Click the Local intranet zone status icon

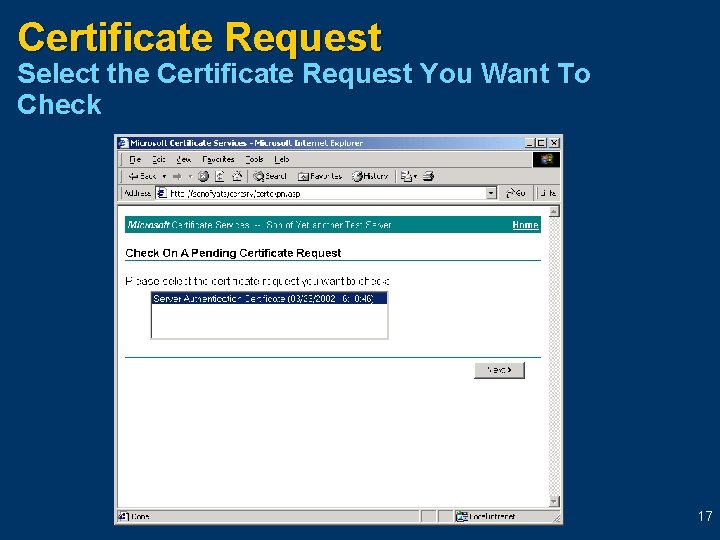coord(461,517)
